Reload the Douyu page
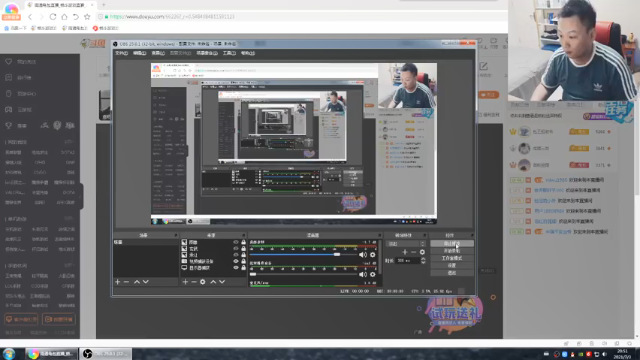 point(53,17)
